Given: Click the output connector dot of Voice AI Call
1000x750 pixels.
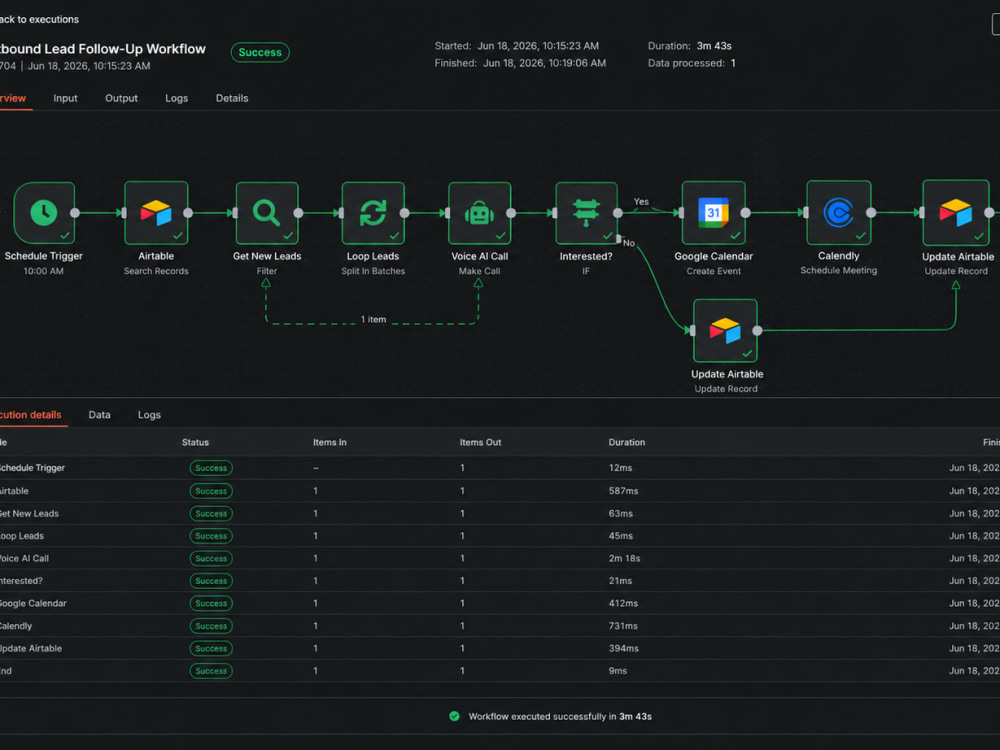Looking at the screenshot, I should pos(511,213).
